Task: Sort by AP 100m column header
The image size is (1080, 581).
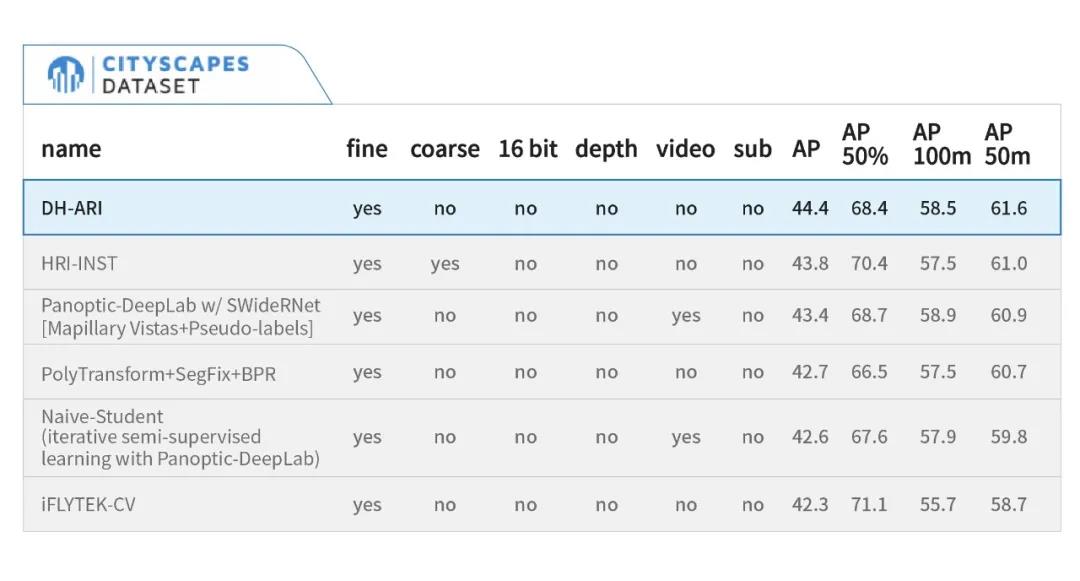Action: pyautogui.click(x=941, y=144)
